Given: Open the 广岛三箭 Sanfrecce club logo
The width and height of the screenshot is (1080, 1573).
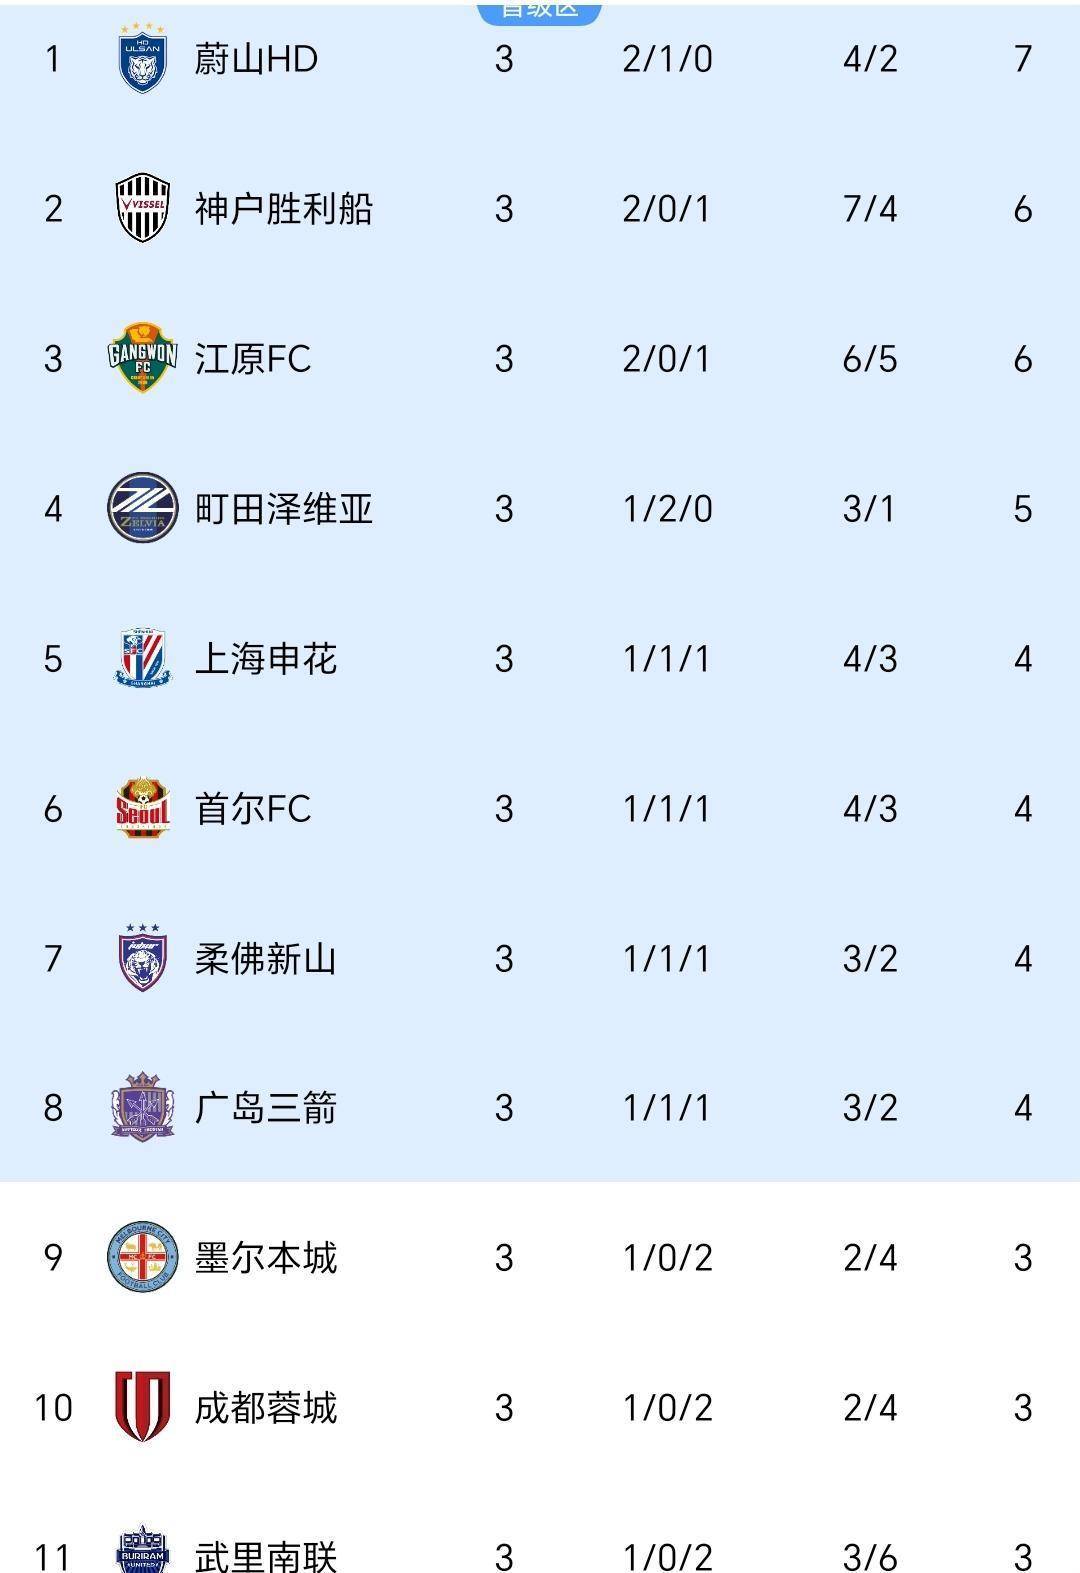Looking at the screenshot, I should click(142, 1108).
